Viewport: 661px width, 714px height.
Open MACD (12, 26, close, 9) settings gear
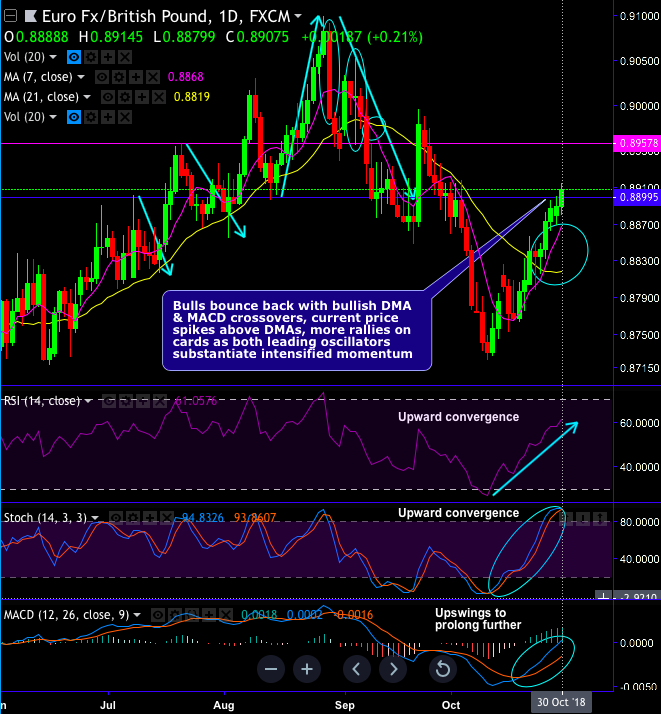[x=175, y=615]
